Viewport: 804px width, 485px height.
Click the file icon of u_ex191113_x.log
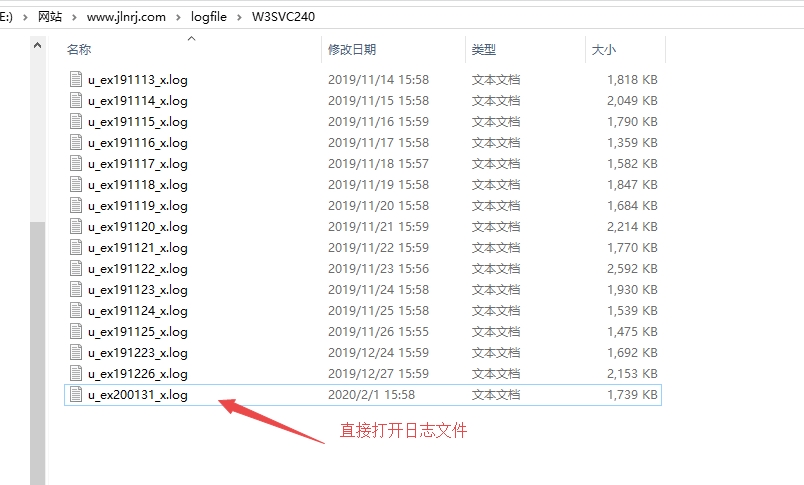pyautogui.click(x=75, y=79)
